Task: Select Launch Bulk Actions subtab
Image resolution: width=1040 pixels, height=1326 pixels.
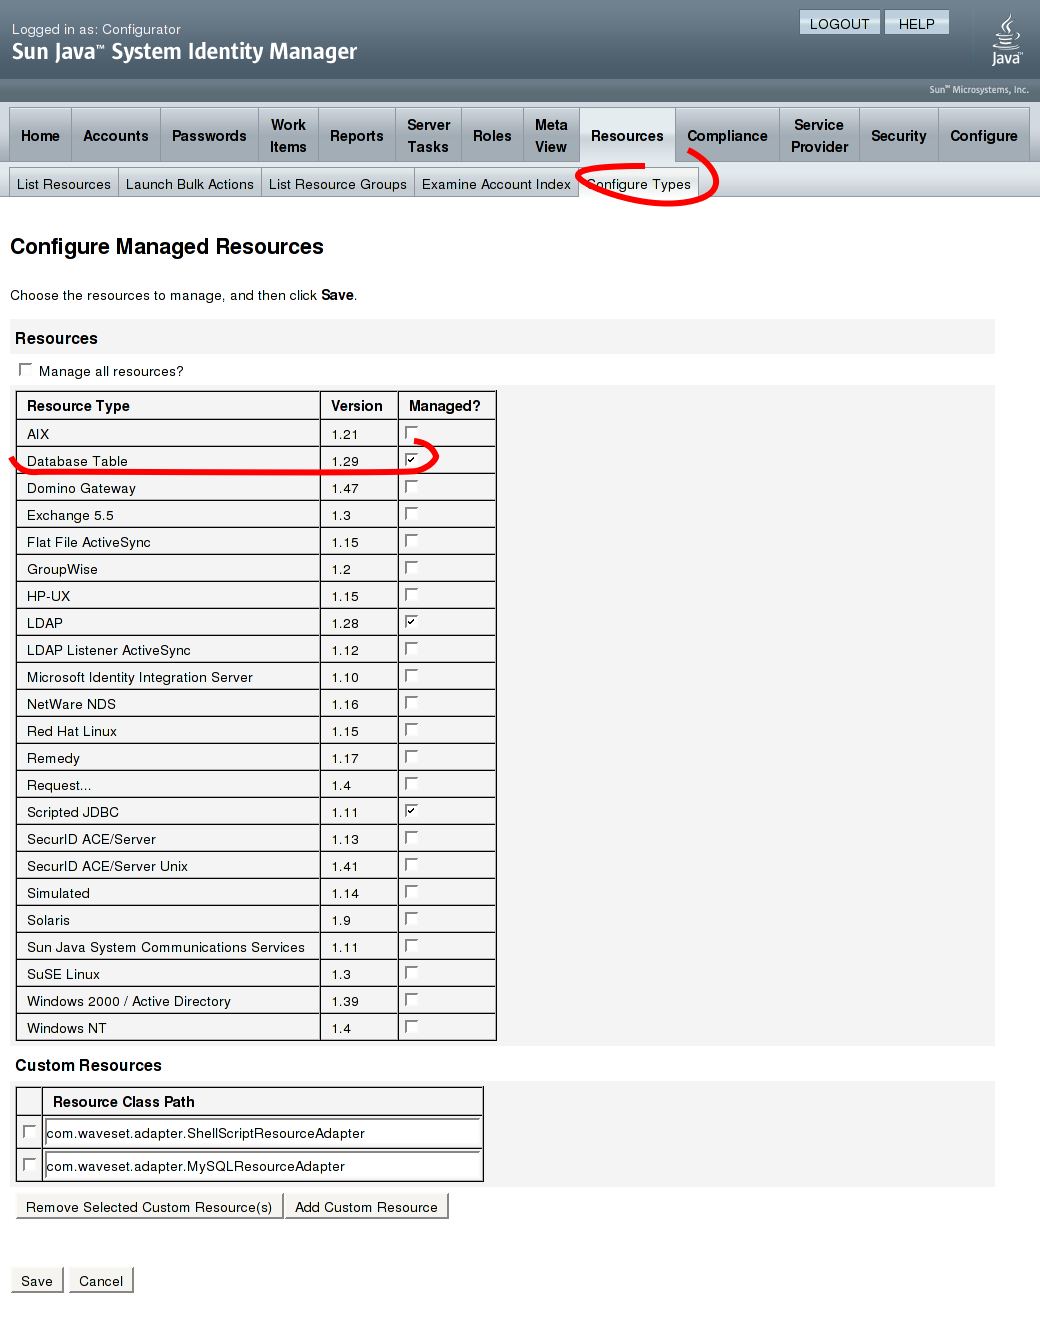Action: [x=190, y=184]
